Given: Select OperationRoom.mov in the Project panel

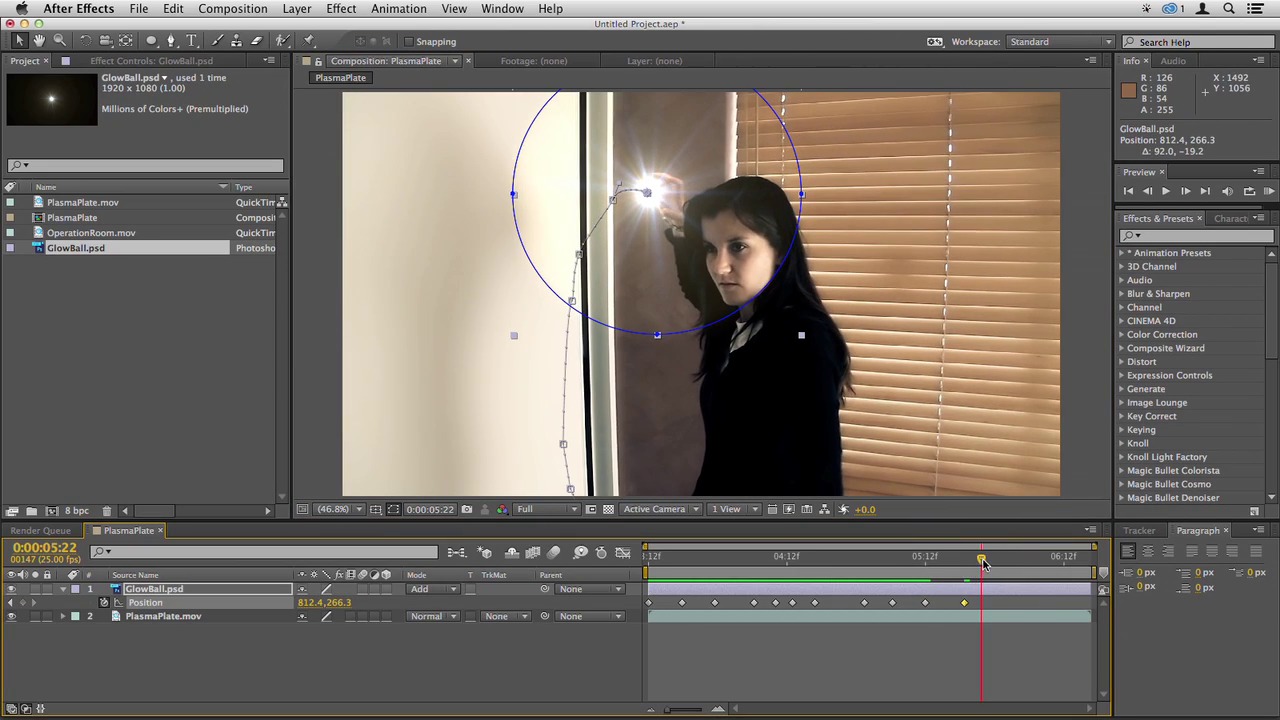Looking at the screenshot, I should click(x=91, y=233).
